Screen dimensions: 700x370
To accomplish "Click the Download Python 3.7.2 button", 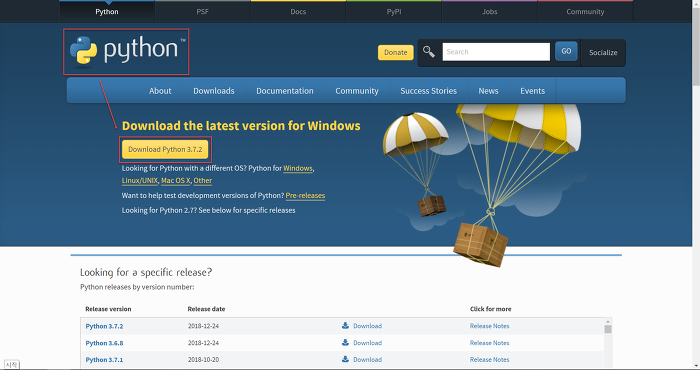I will click(165, 150).
